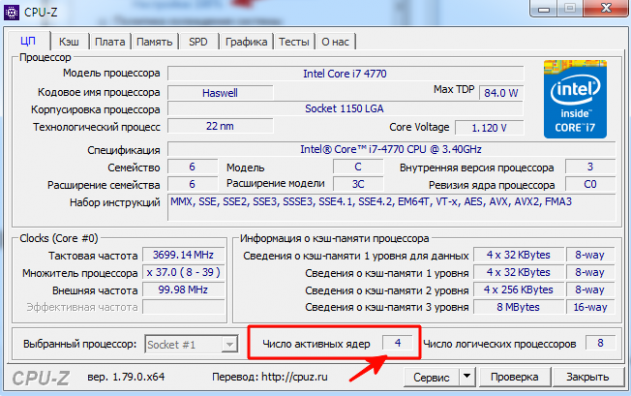
Task: Click the L2 cache 4 x 256 KBytes value
Action: click(518, 290)
